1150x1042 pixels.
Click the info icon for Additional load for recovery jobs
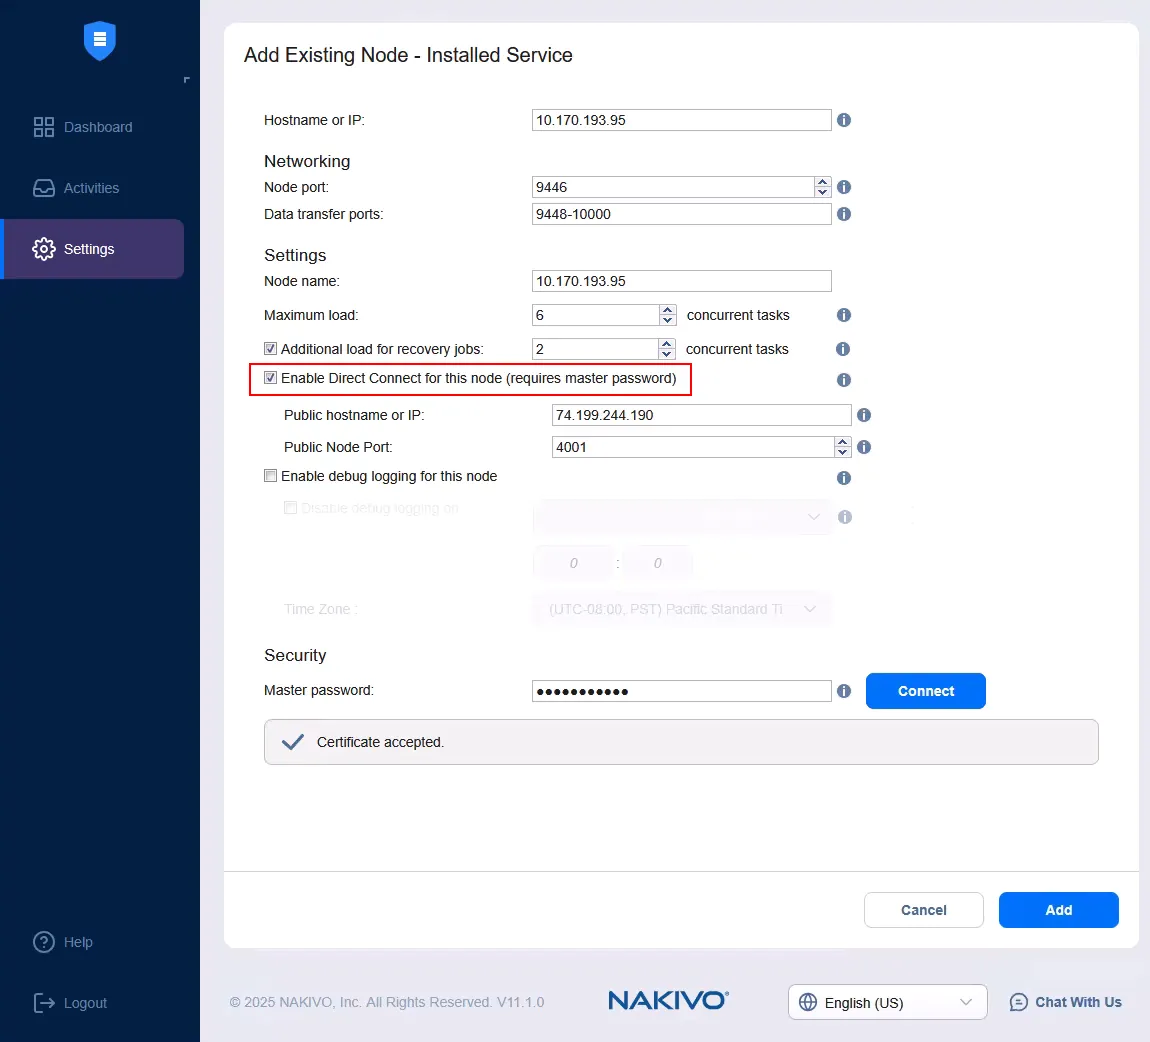[x=843, y=349]
